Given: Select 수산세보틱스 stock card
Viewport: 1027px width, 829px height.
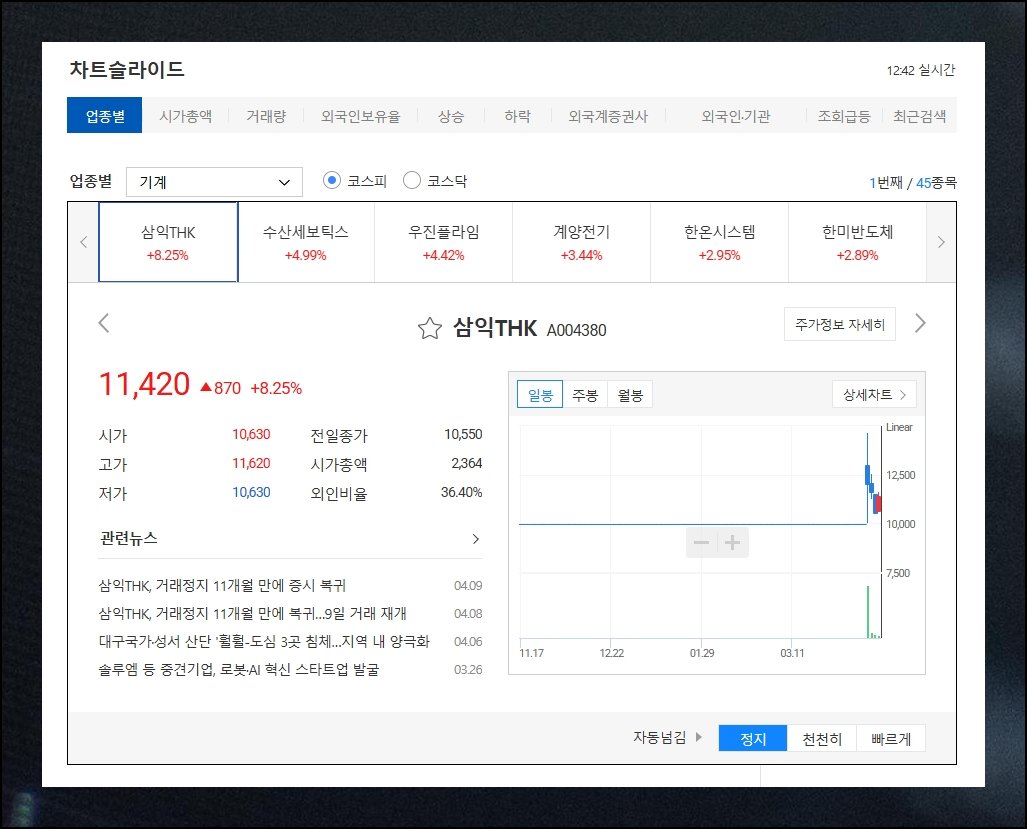Looking at the screenshot, I should pyautogui.click(x=306, y=242).
